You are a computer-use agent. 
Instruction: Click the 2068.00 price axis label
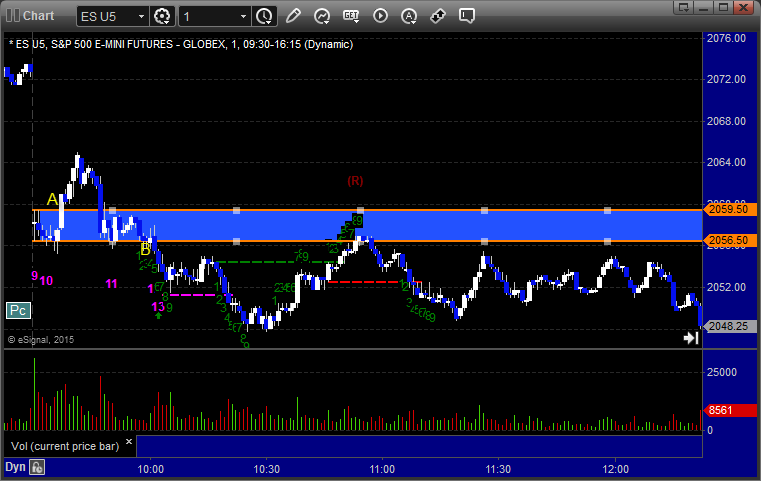(727, 121)
